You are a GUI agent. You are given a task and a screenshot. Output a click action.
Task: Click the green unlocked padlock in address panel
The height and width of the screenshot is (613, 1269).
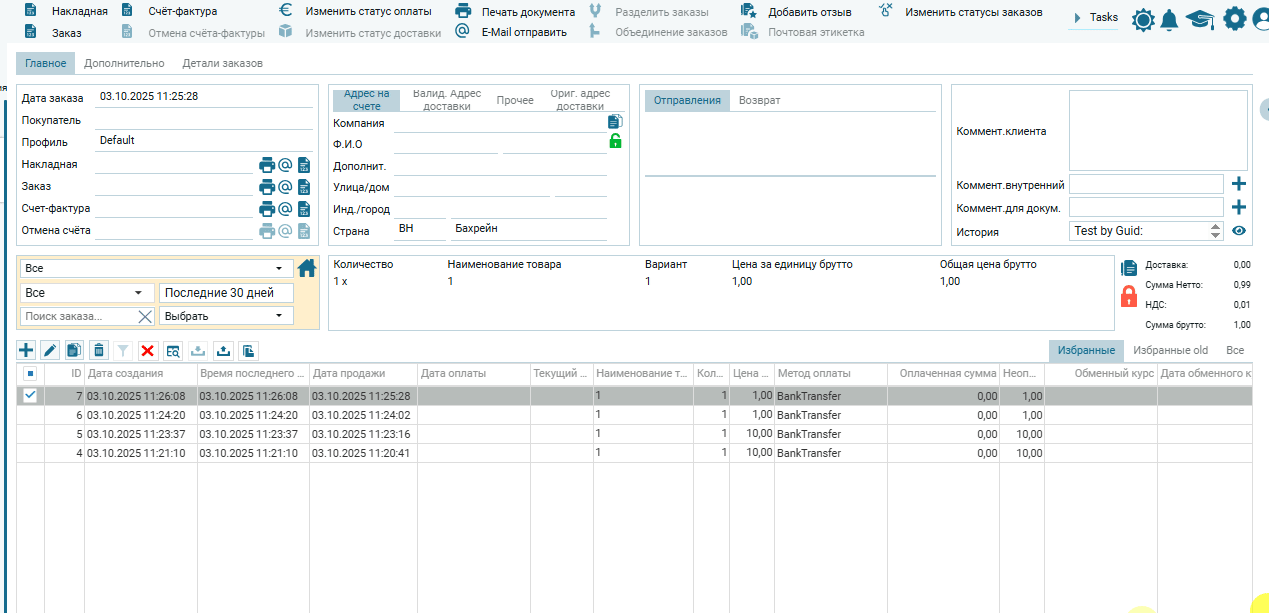point(615,141)
